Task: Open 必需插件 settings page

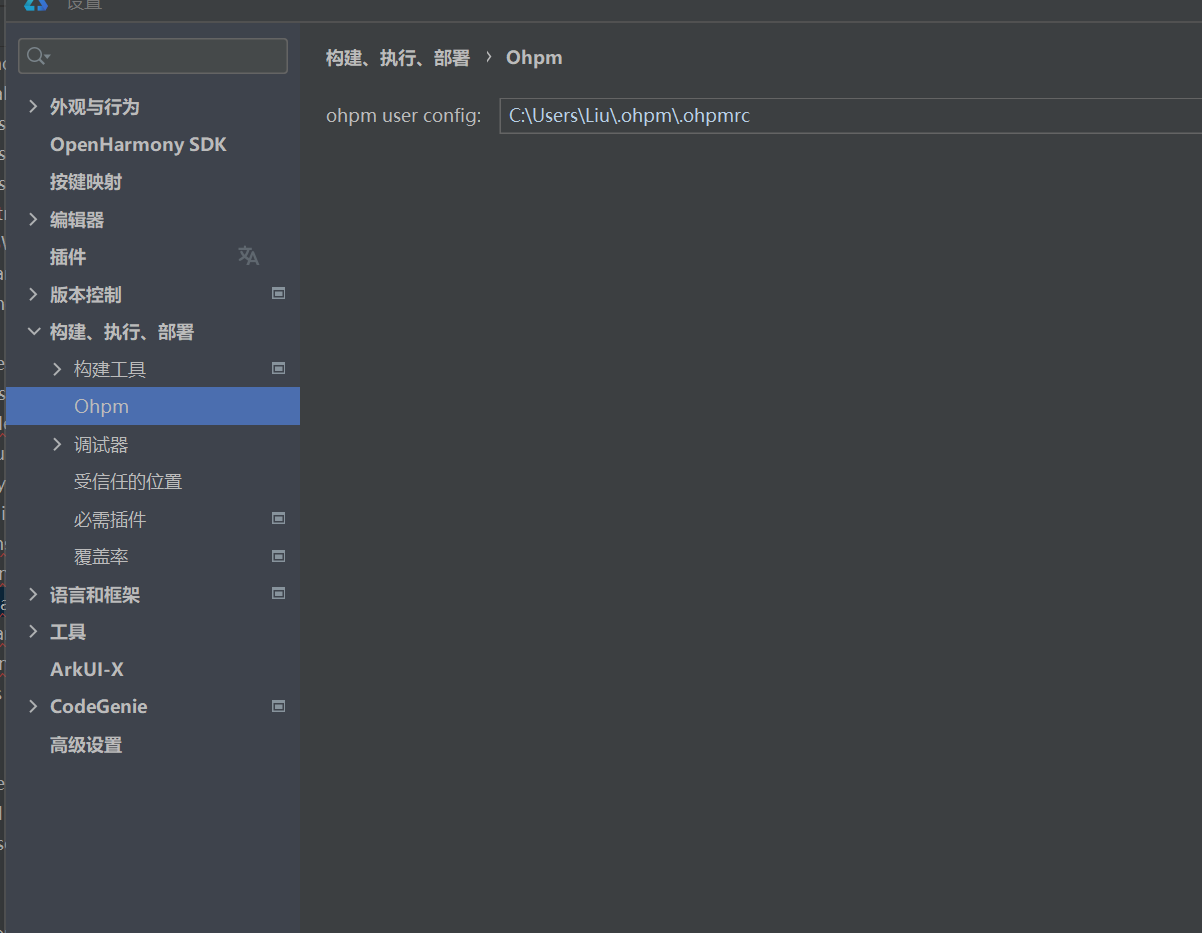Action: click(x=110, y=520)
